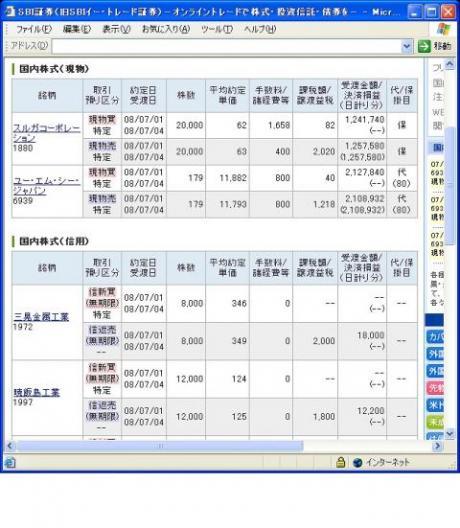Screen dimensions: 460x528
Task: Click the security padlock icon in status bar
Action: point(340,462)
